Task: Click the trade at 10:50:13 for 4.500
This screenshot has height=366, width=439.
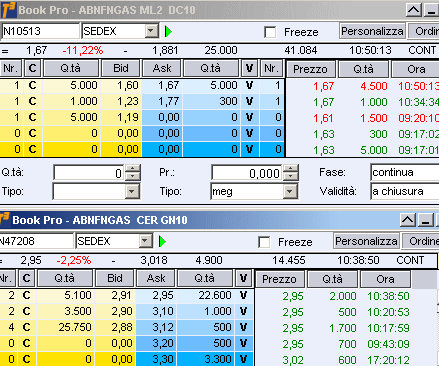Action: (x=363, y=86)
